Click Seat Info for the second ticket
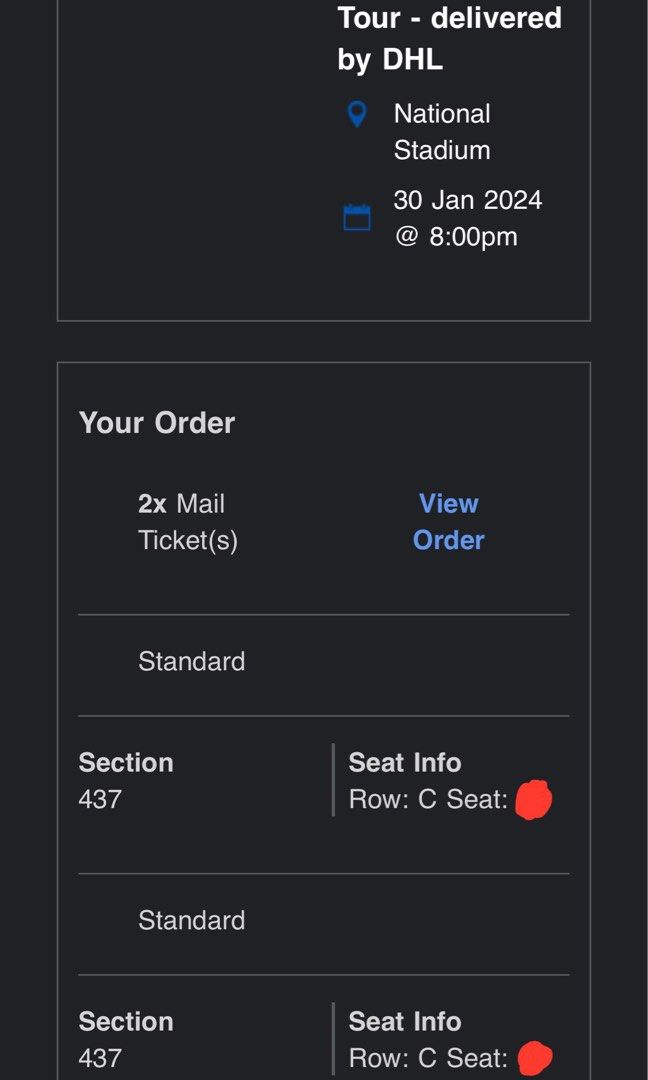The height and width of the screenshot is (1080, 648). 404,1022
